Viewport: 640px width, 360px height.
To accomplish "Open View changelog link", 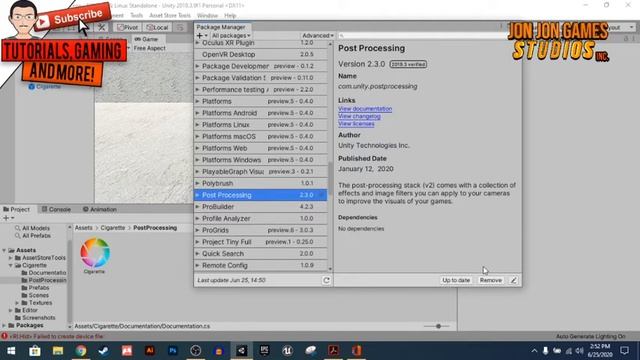I will point(359,116).
